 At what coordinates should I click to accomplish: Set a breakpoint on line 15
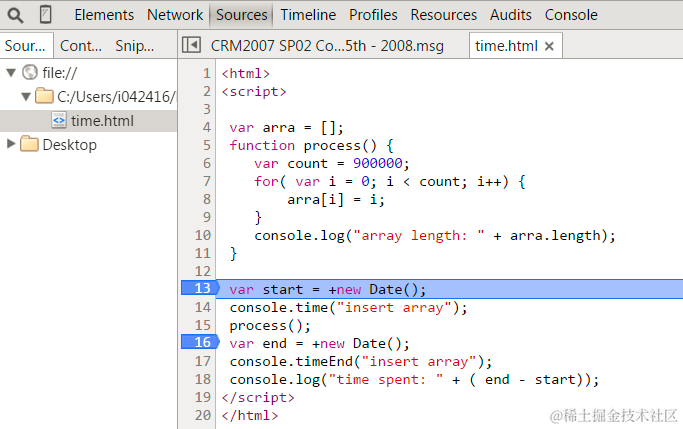(x=203, y=325)
